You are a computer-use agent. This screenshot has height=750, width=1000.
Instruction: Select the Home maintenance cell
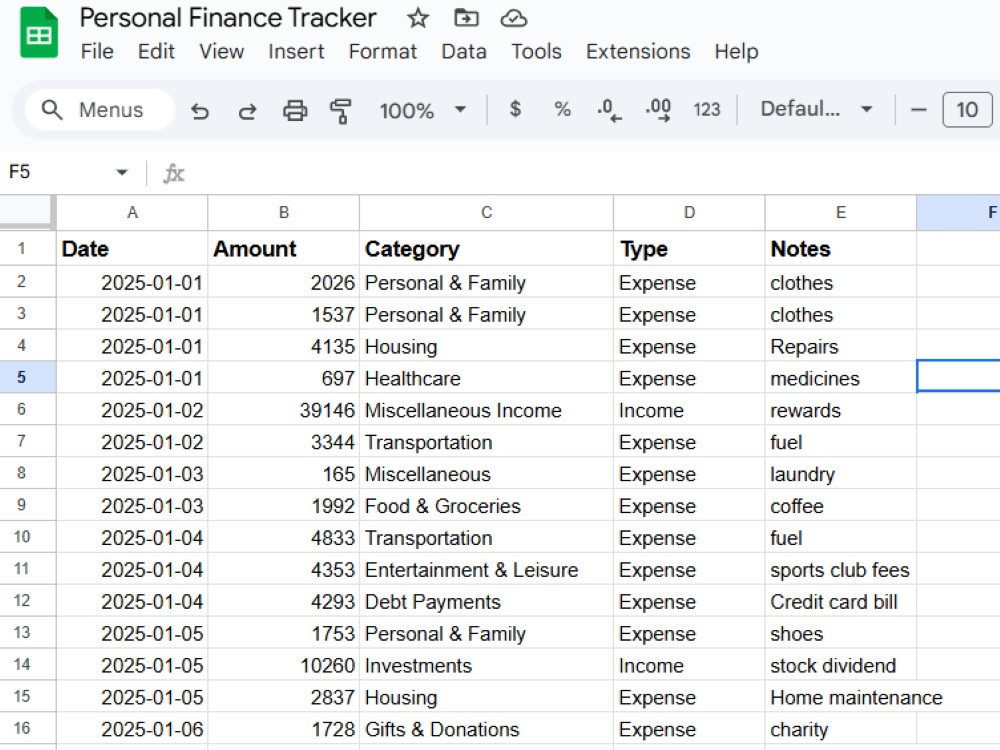click(841, 696)
